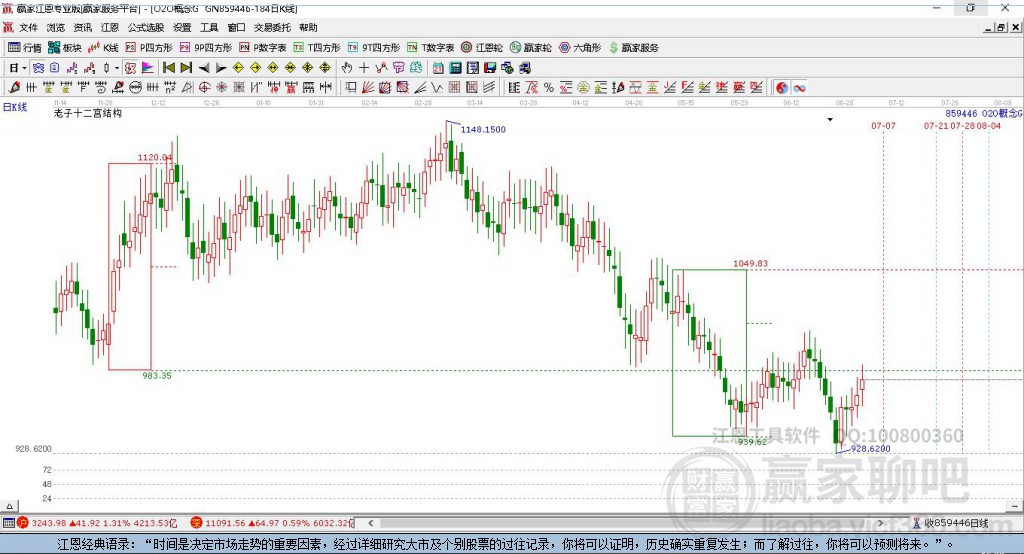1024x554 pixels.
Task: Jump to first bar with skip-start icon
Action: pyautogui.click(x=168, y=68)
